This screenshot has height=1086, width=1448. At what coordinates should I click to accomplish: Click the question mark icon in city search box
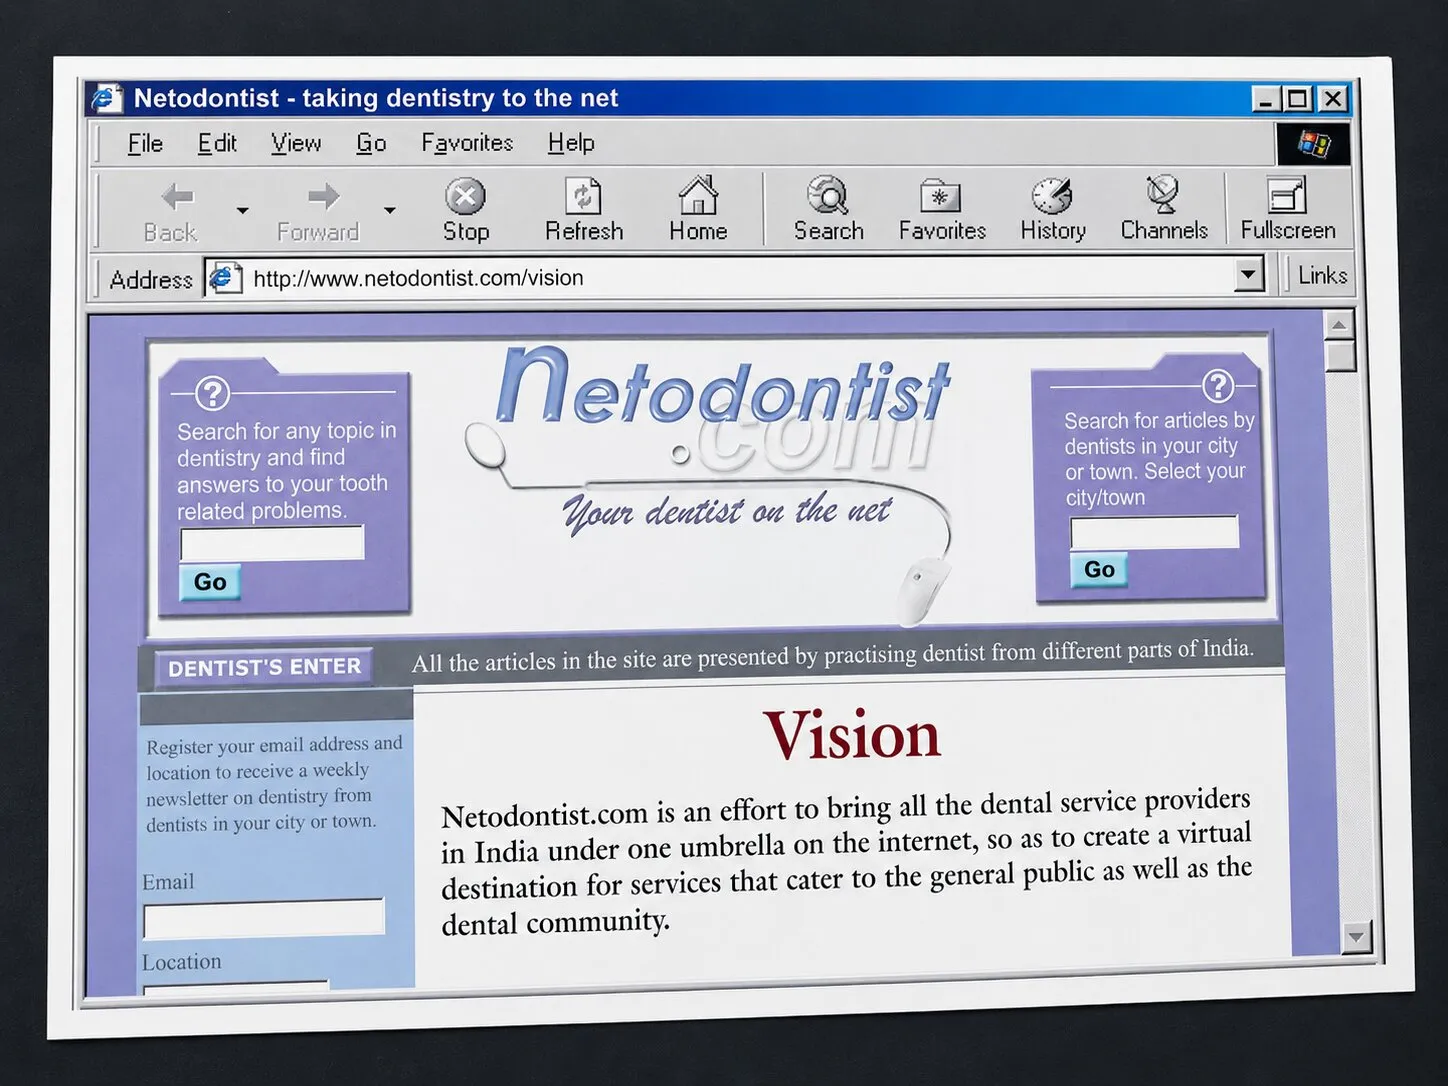(x=1217, y=385)
